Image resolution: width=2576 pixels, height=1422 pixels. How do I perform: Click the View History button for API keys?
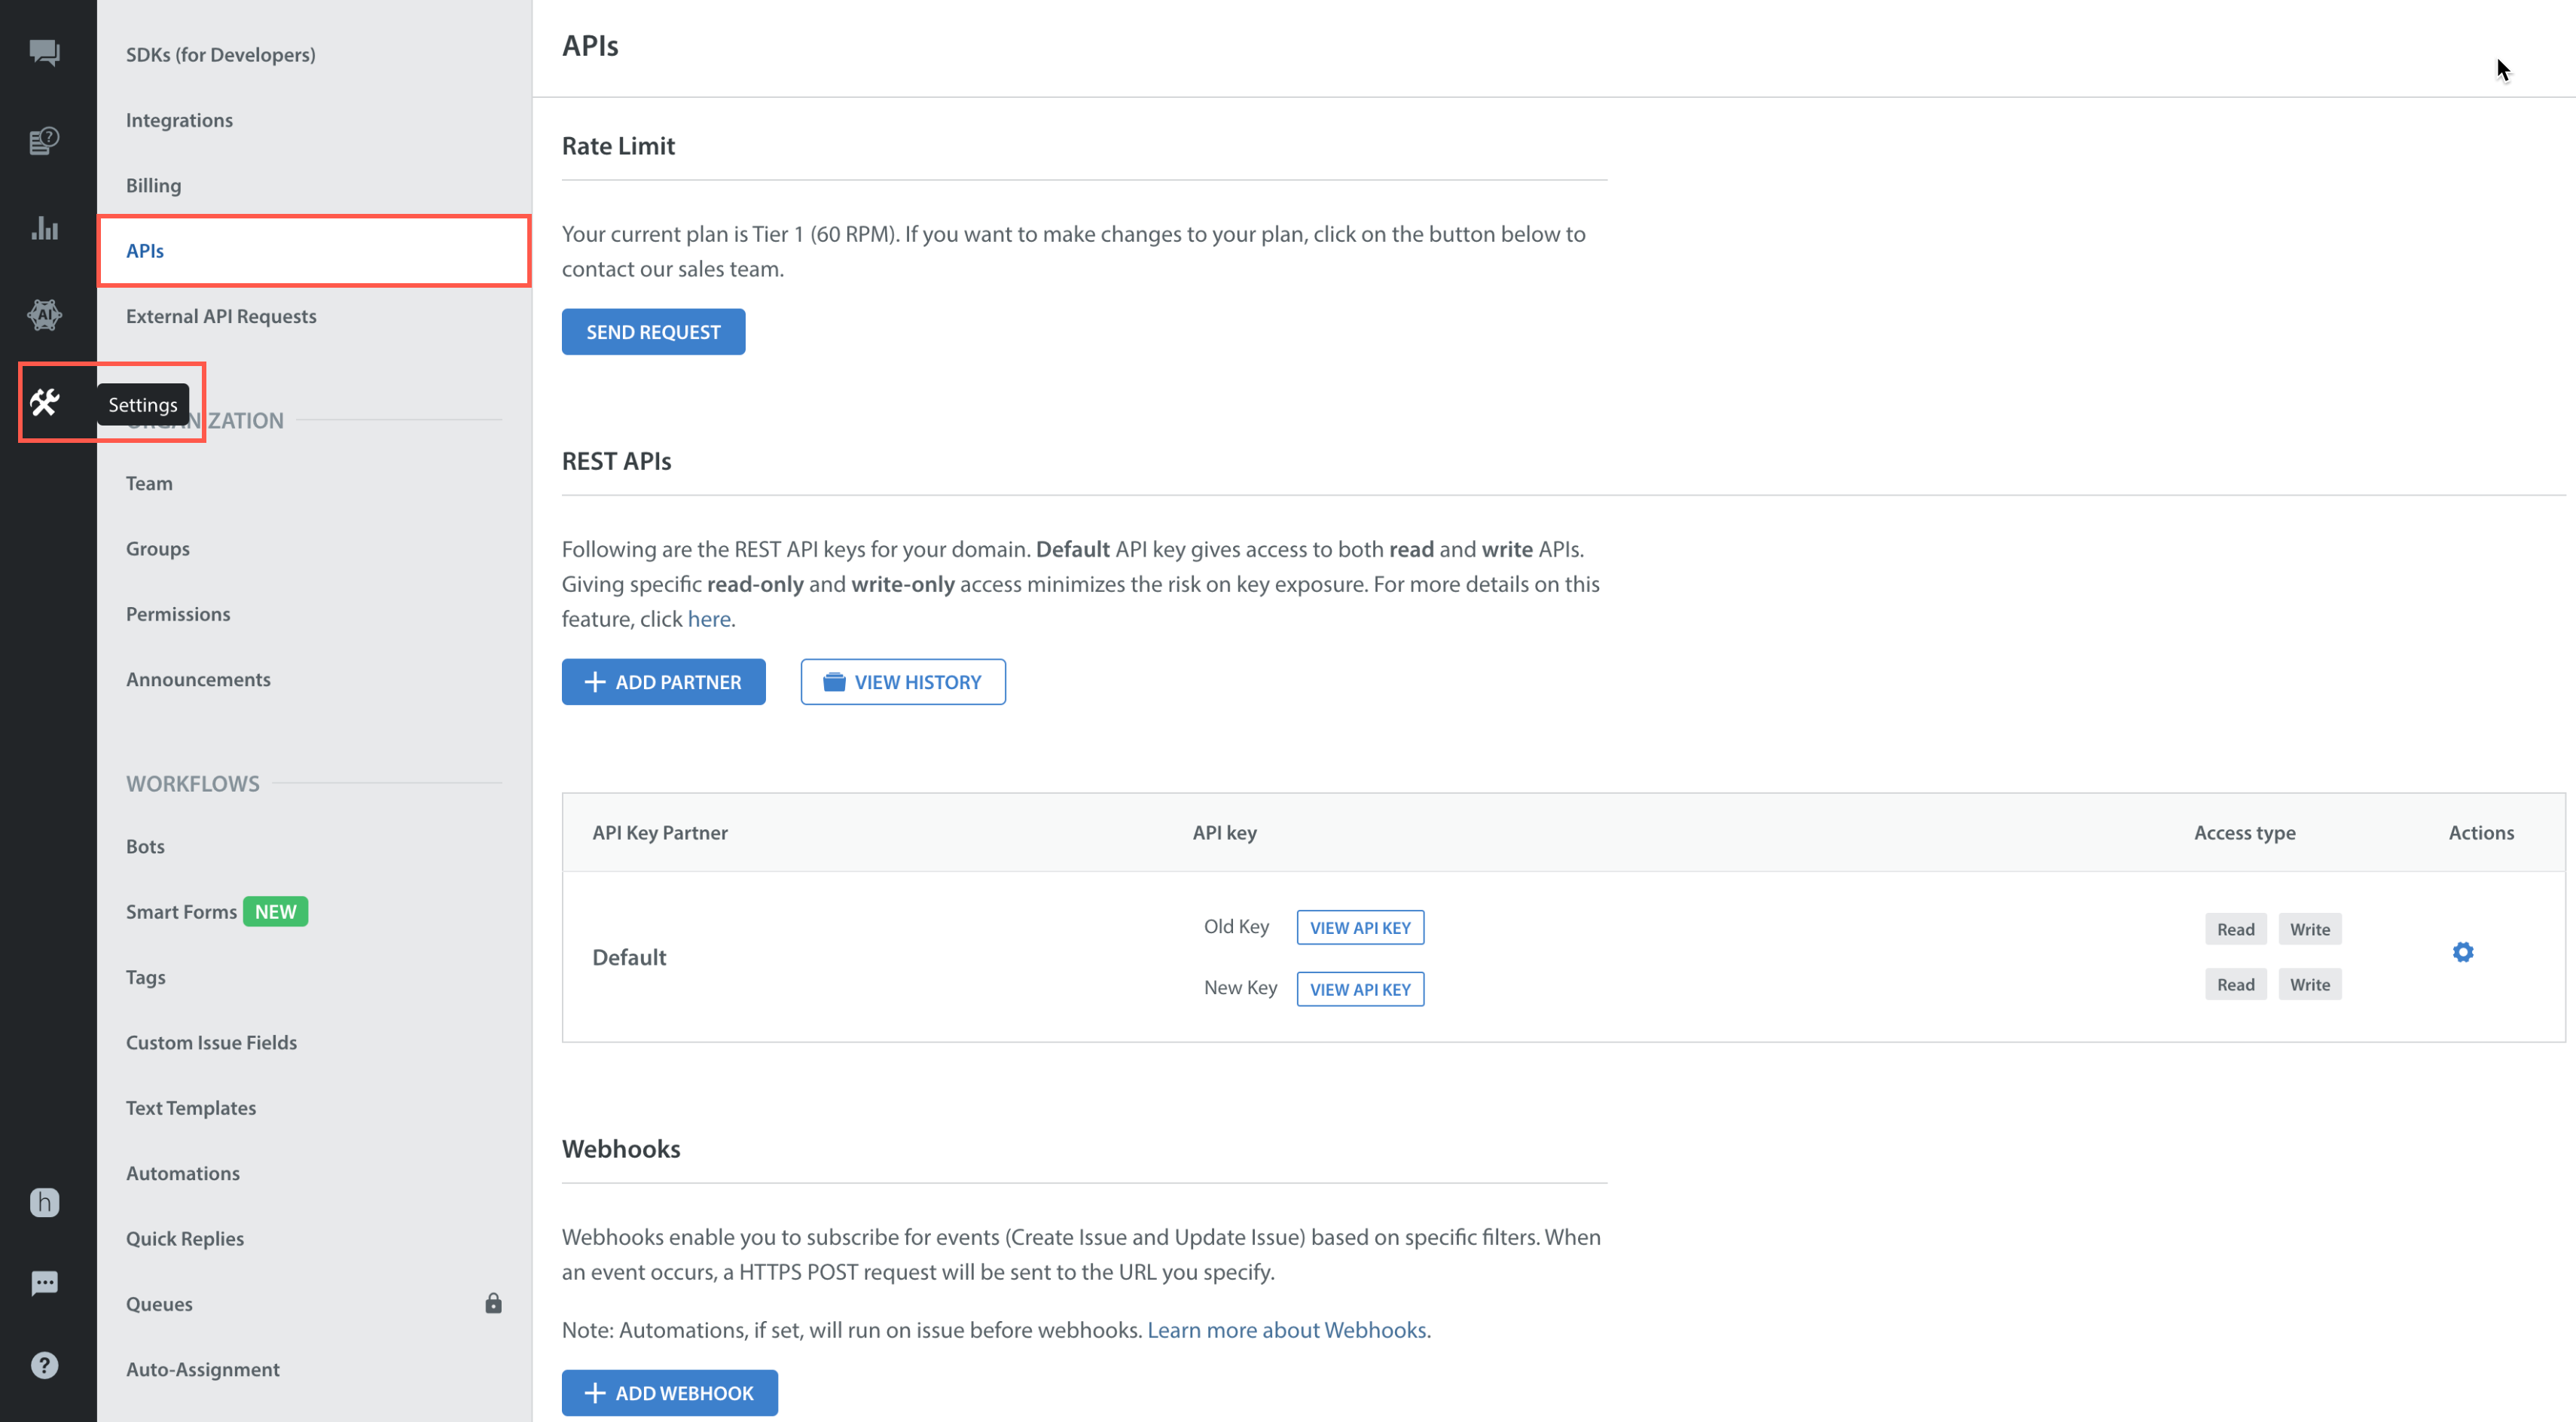tap(904, 681)
